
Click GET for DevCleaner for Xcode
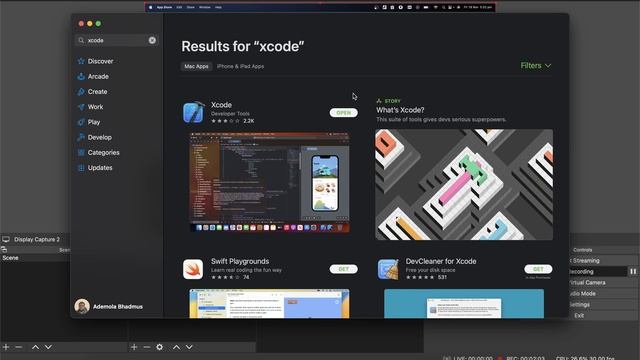(x=538, y=269)
